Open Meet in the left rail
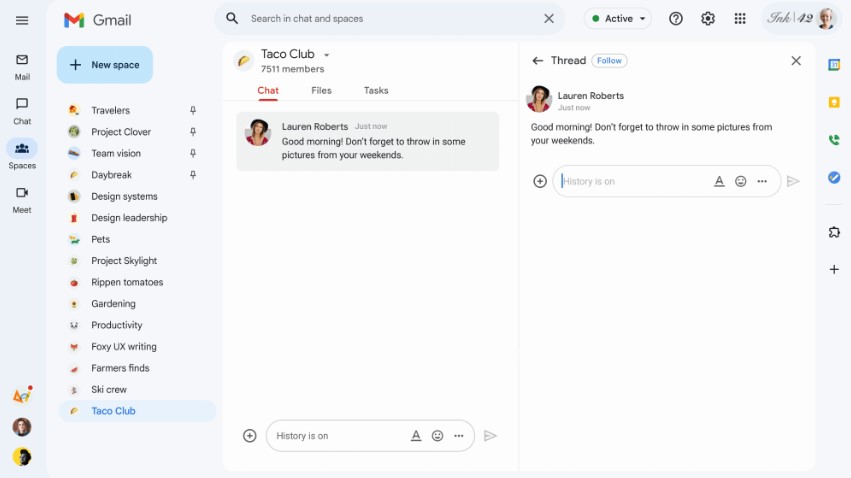Image resolution: width=851 pixels, height=478 pixels. click(22, 200)
